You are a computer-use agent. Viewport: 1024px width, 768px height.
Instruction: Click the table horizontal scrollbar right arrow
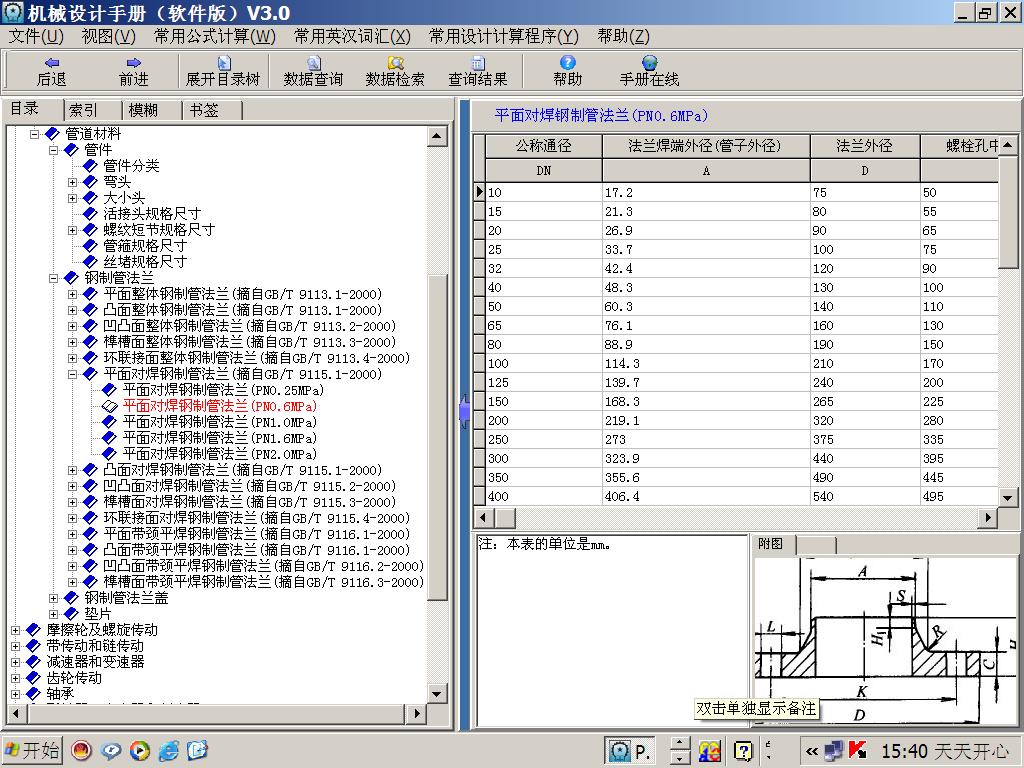coord(987,518)
